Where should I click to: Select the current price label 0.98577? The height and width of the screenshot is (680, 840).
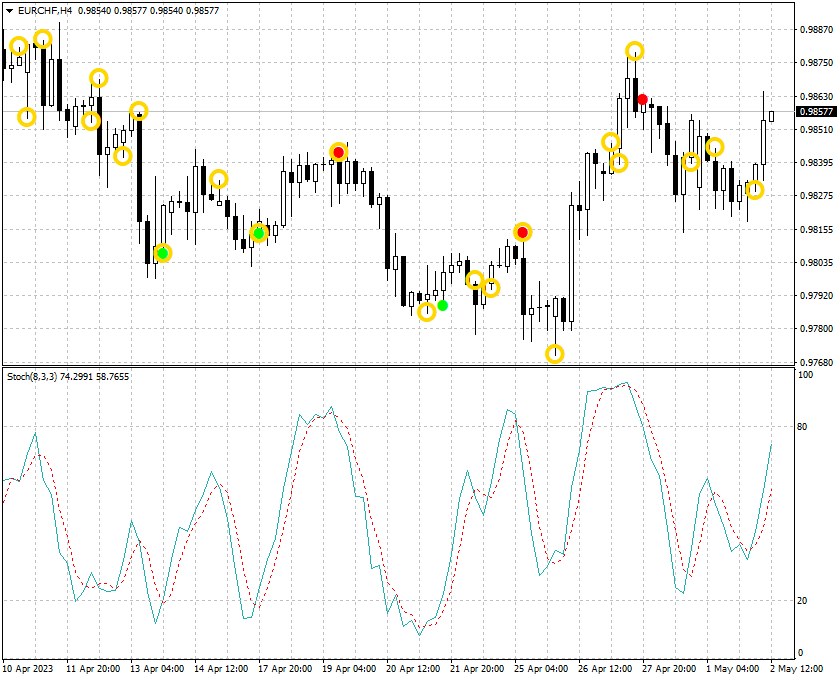(x=816, y=111)
